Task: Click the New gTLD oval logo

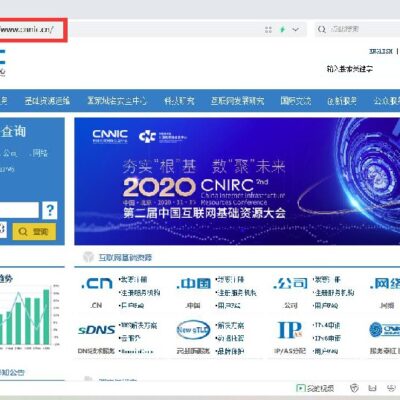Action: 193,330
